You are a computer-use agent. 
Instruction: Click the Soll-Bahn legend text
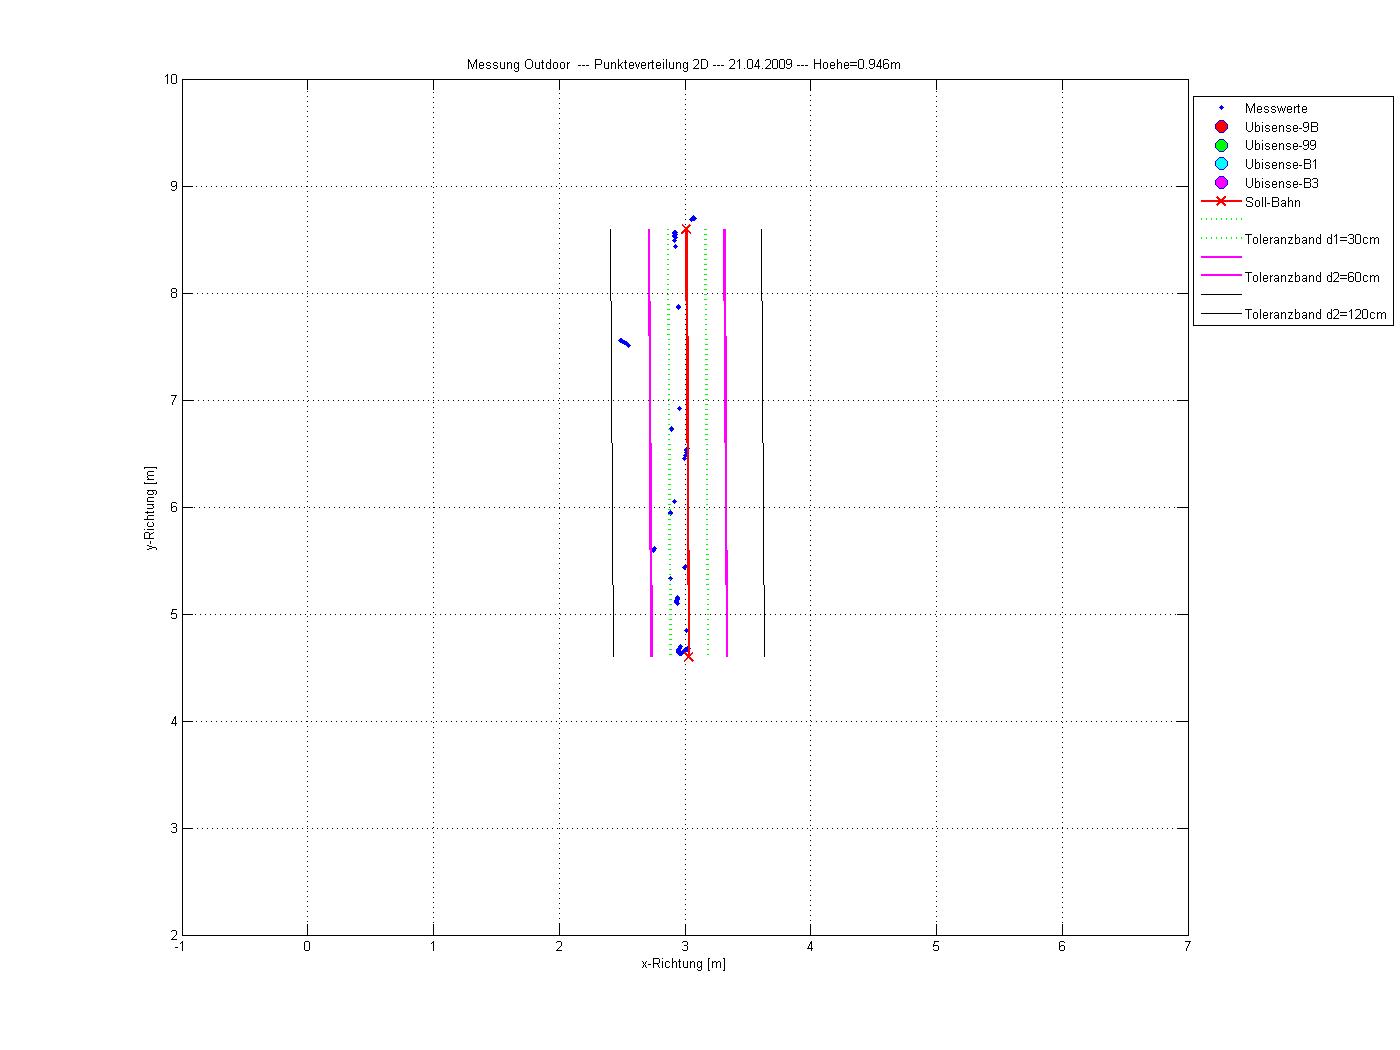click(1272, 202)
